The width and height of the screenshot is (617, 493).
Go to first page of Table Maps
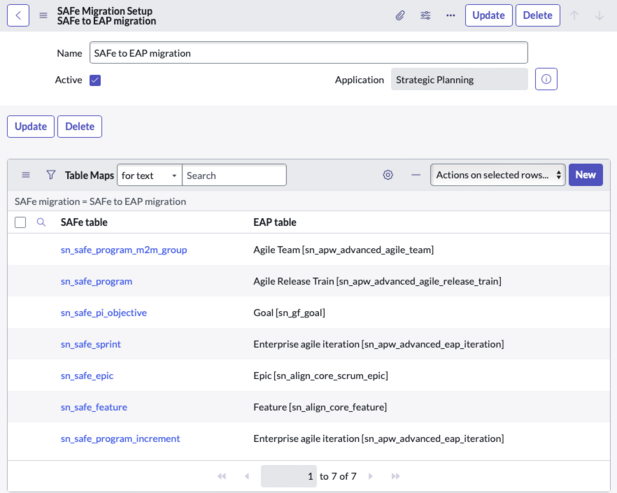pyautogui.click(x=222, y=476)
